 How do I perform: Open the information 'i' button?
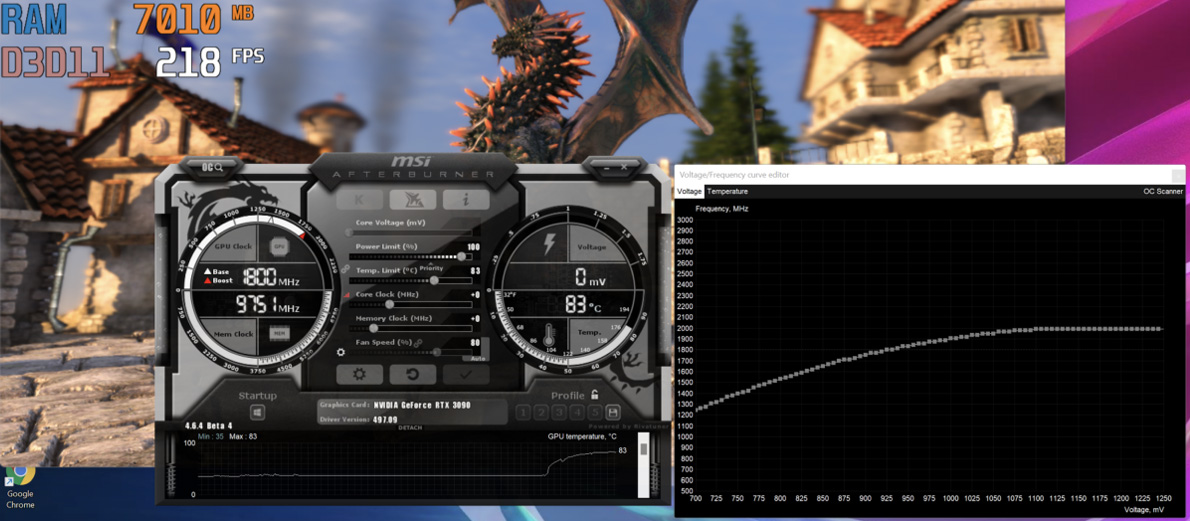coord(466,200)
